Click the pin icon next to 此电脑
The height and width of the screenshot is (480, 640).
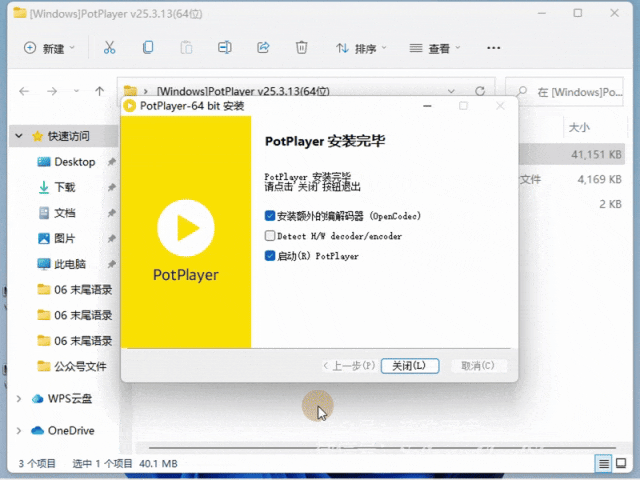coord(111,264)
